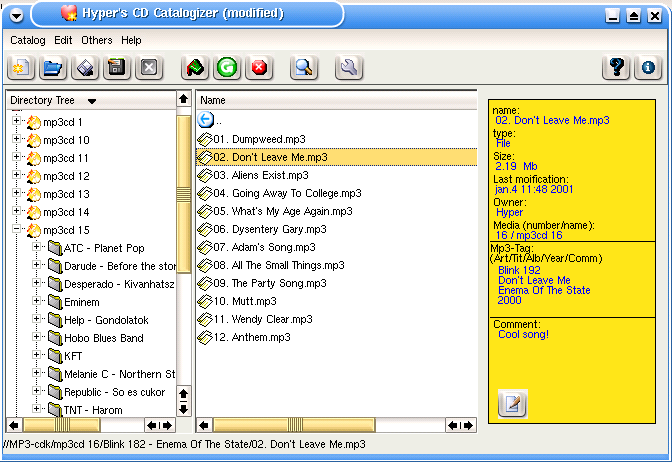Select file 04. Going Away To College.mp3
This screenshot has height=462, width=672.
pyautogui.click(x=287, y=193)
